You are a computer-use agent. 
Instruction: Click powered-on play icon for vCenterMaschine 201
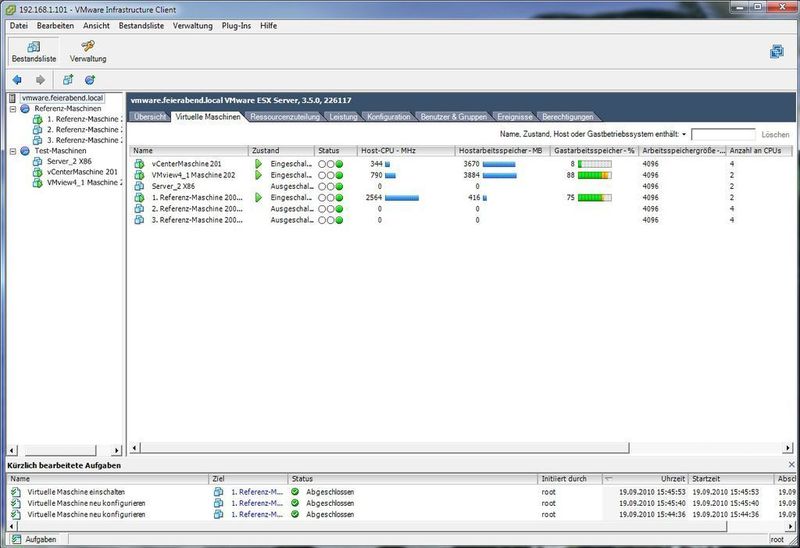(258, 164)
